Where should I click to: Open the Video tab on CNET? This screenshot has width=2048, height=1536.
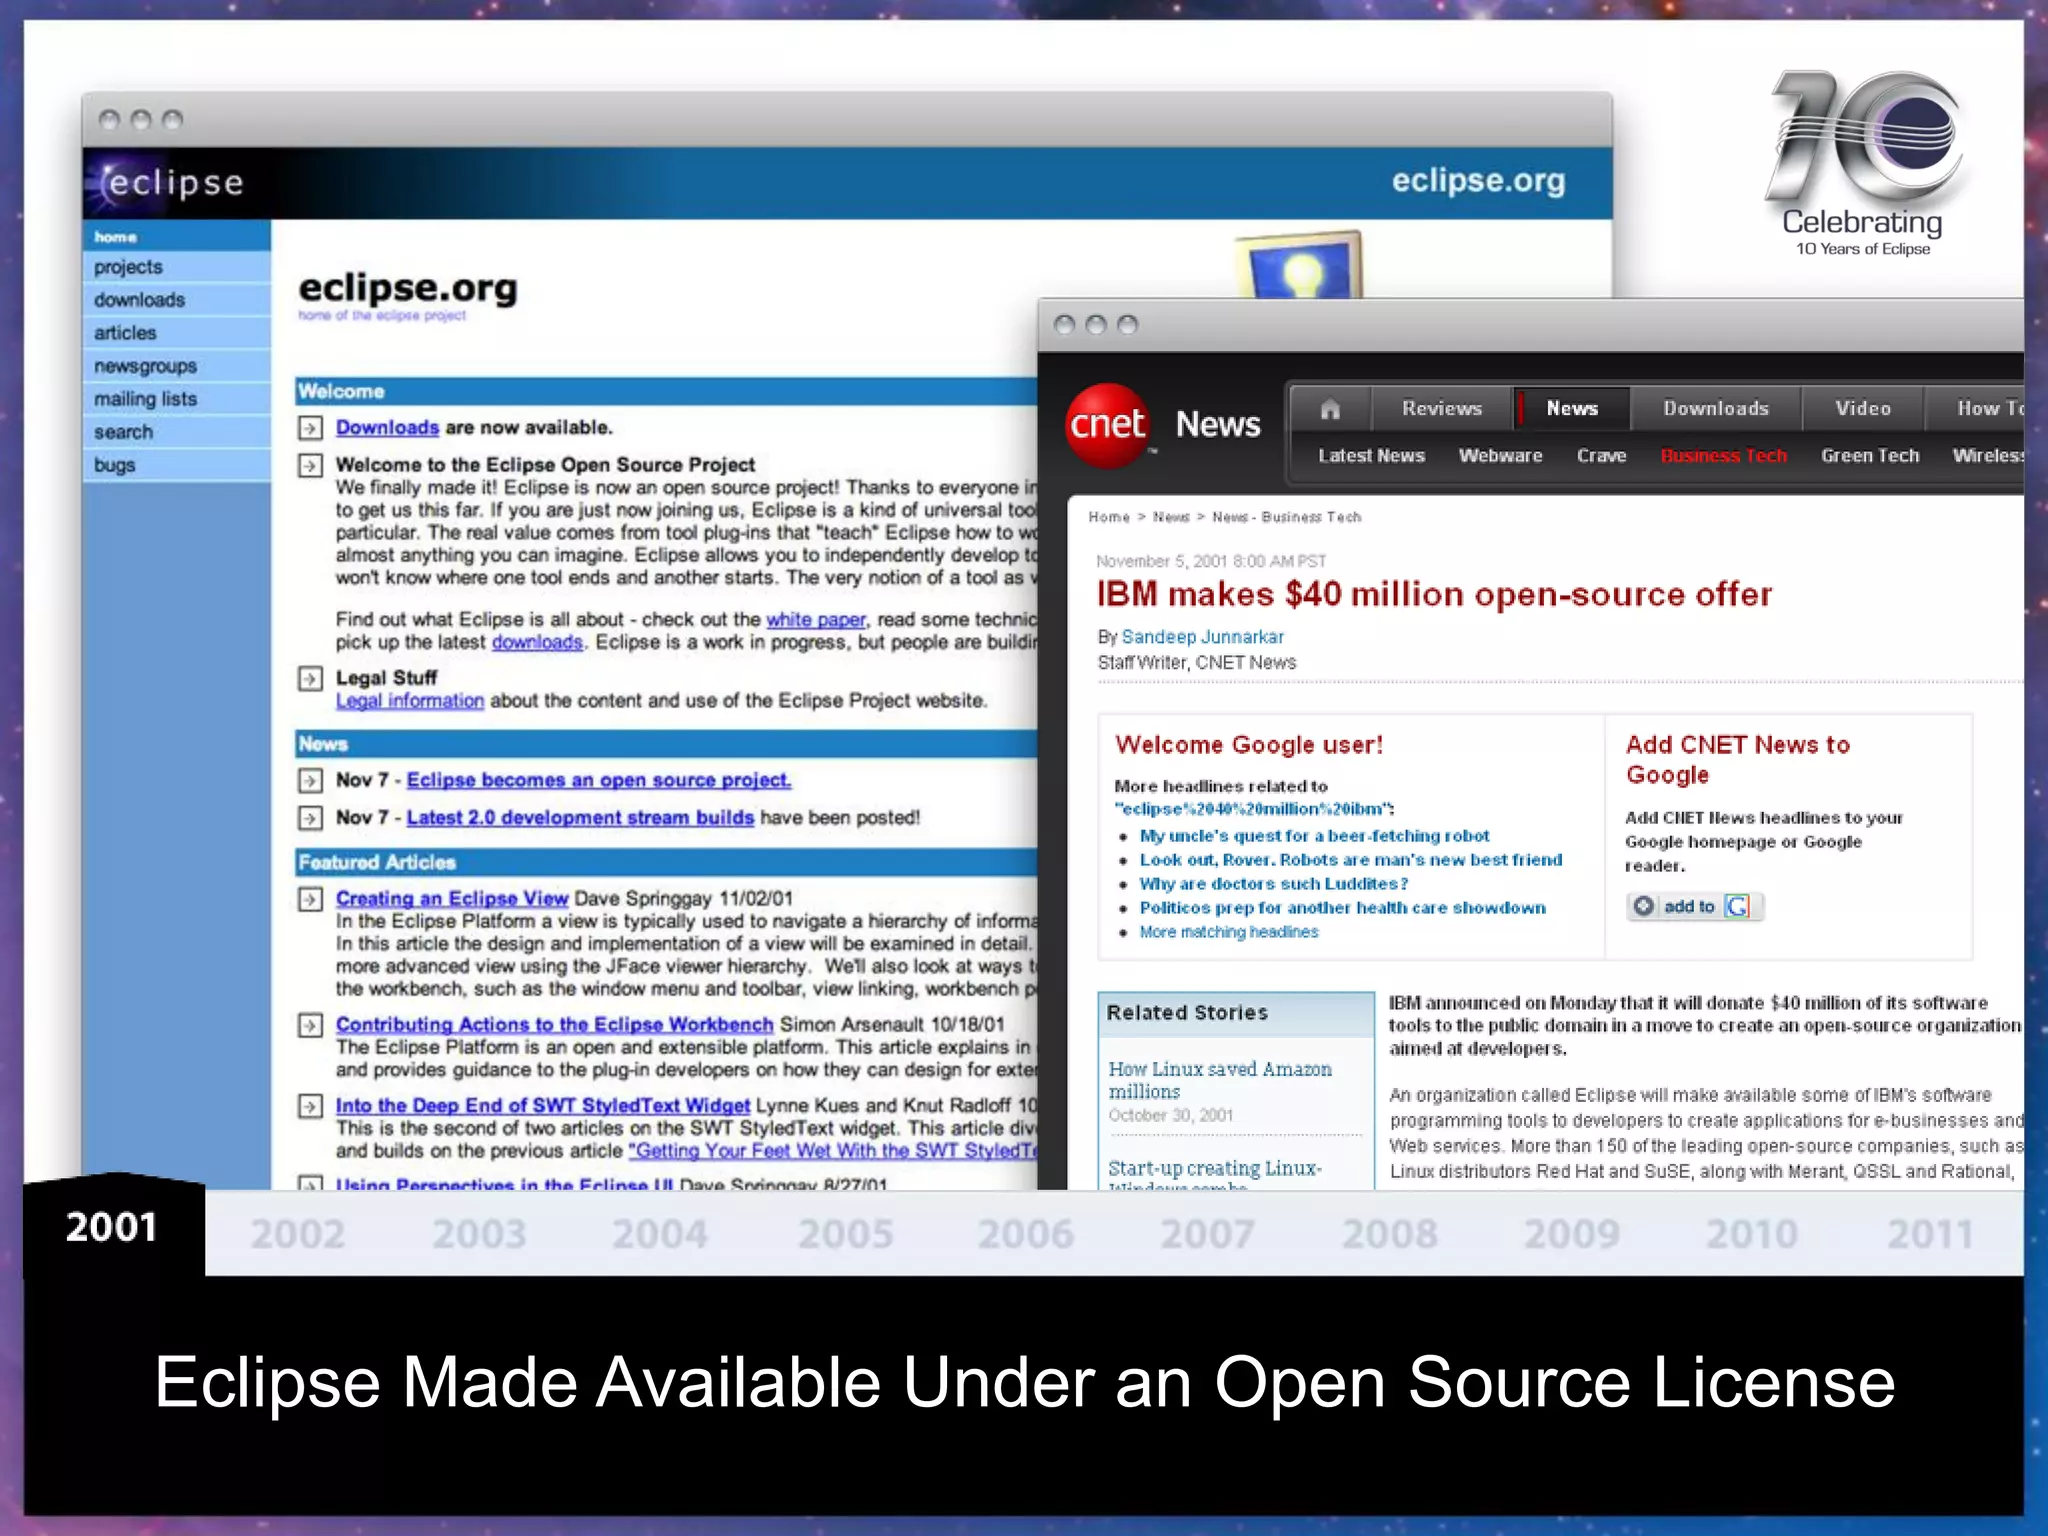pyautogui.click(x=1862, y=409)
